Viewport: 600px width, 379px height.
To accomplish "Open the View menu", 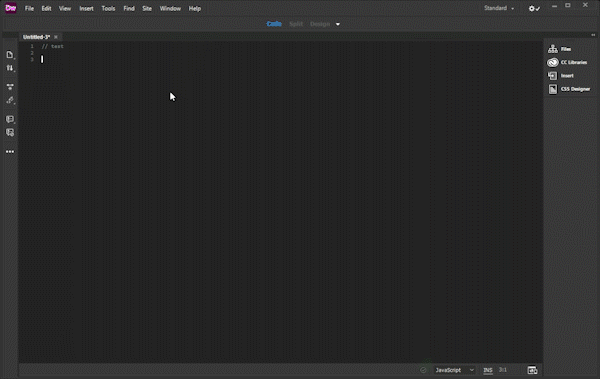I will [x=65, y=8].
